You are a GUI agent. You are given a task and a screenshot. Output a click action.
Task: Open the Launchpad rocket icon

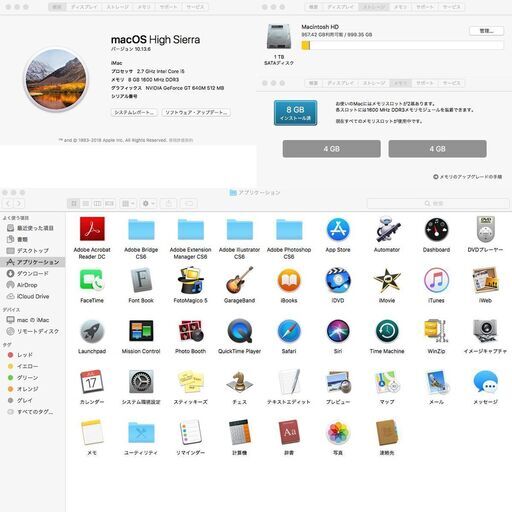pyautogui.click(x=92, y=331)
